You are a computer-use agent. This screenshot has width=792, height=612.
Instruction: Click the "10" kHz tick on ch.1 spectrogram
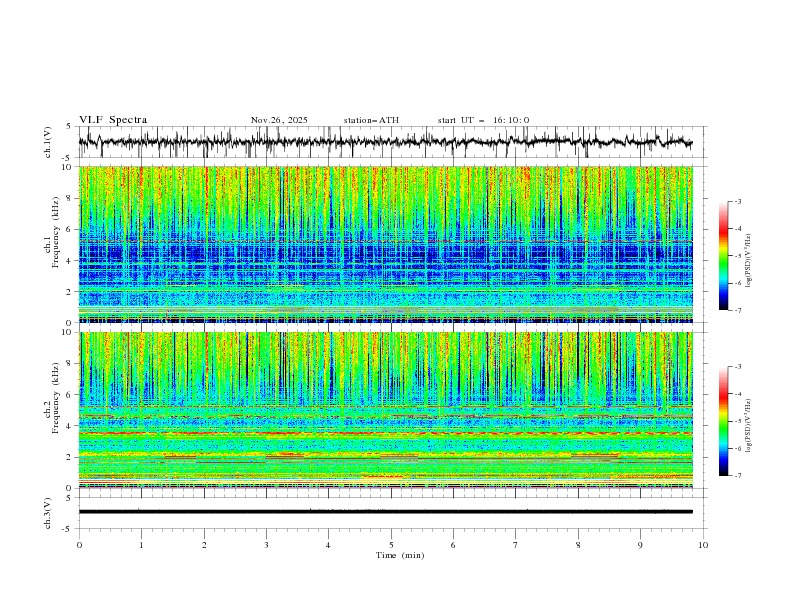pyautogui.click(x=68, y=167)
